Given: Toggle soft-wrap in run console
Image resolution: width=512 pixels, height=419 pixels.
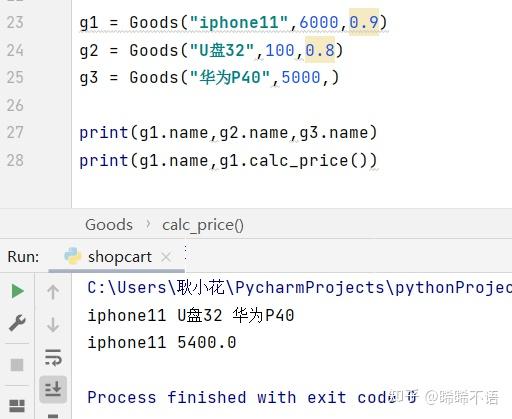Looking at the screenshot, I should 53,357.
